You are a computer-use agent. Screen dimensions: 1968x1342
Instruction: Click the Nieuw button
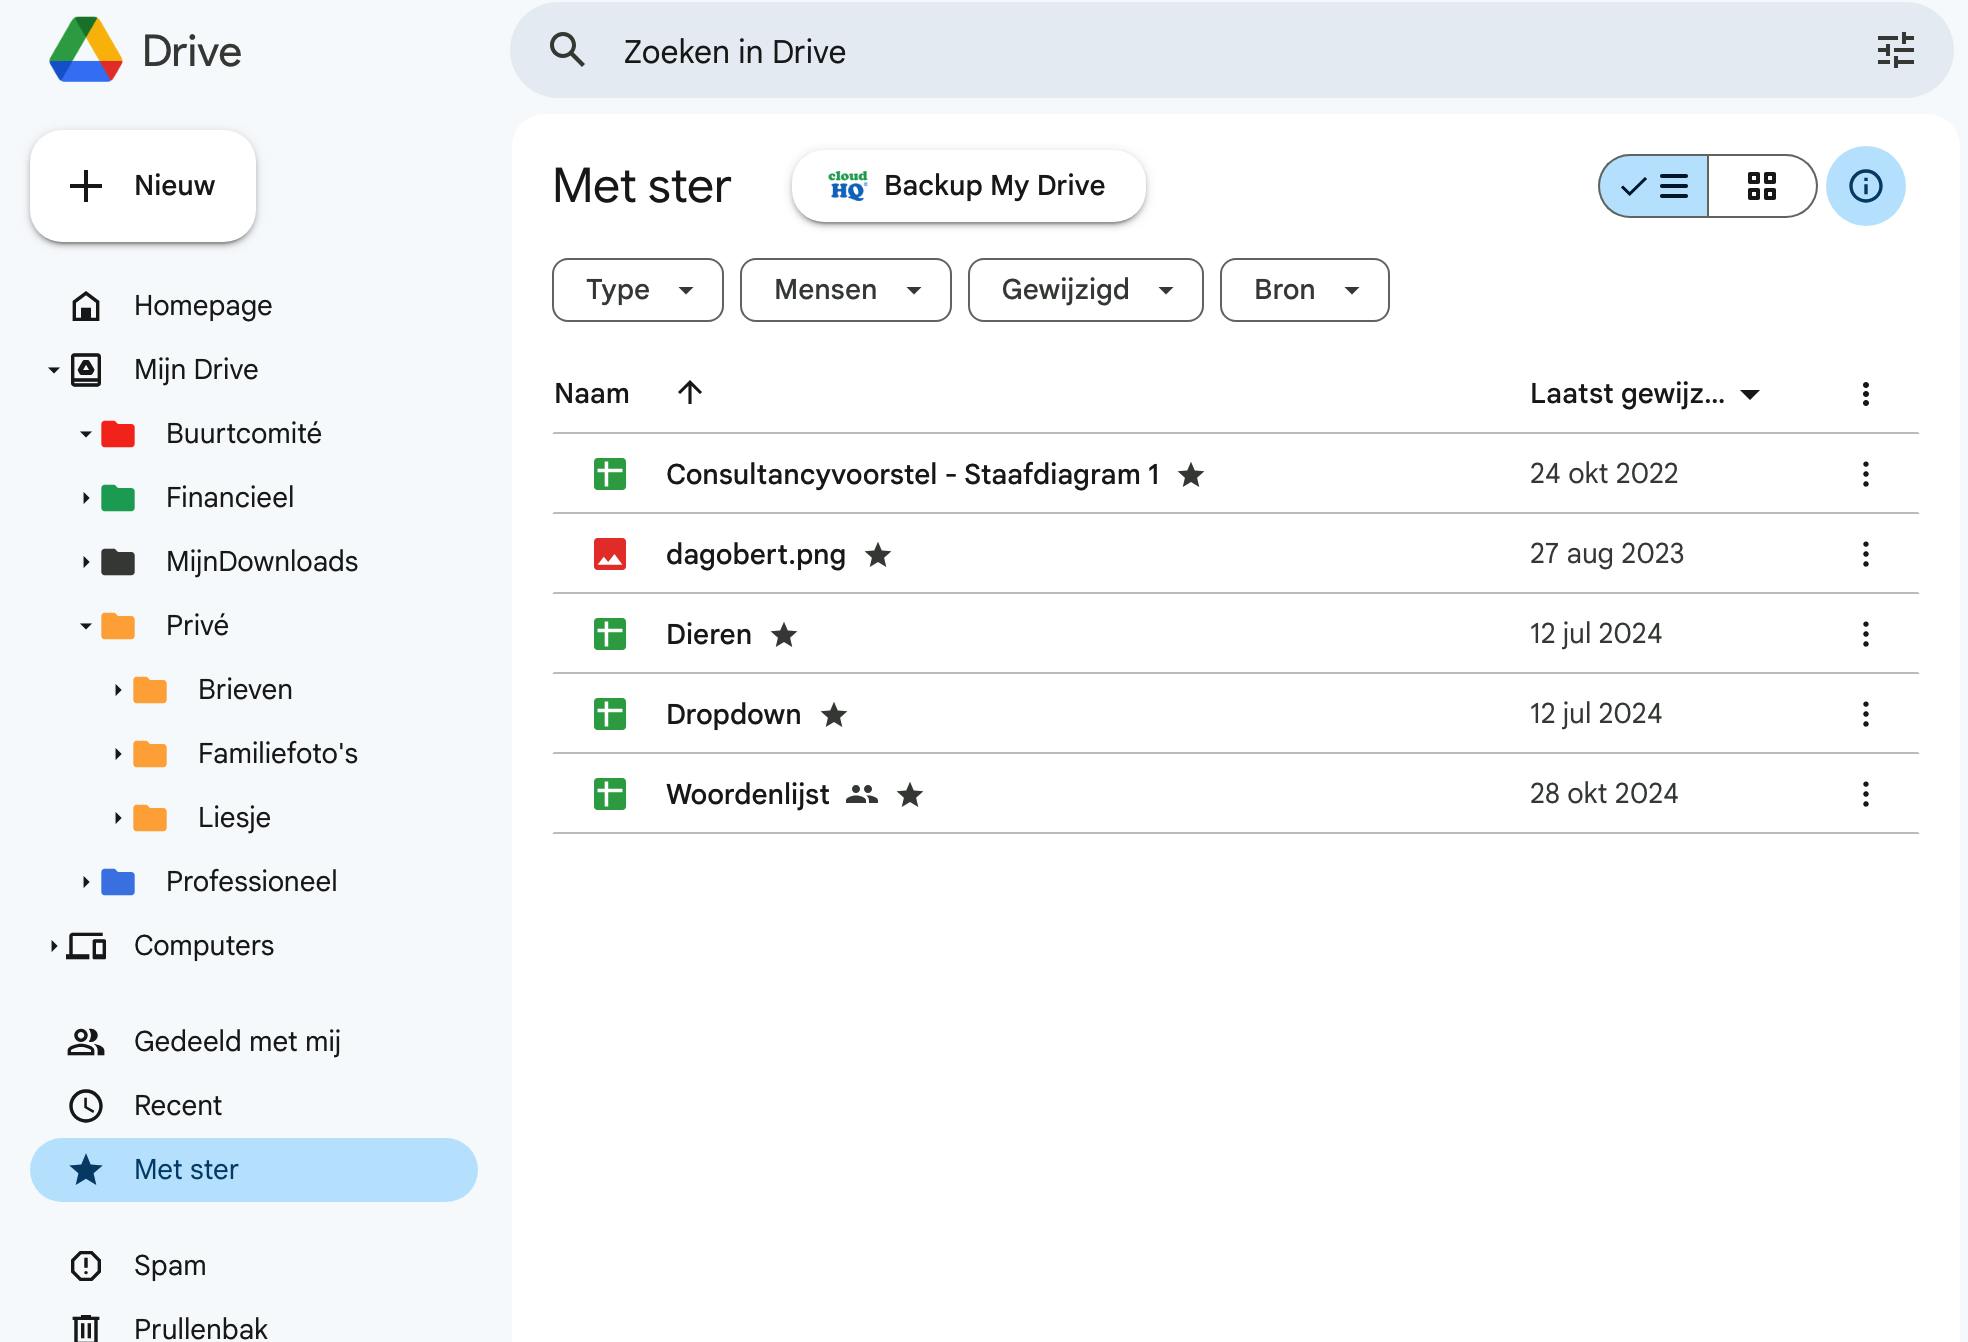point(143,186)
